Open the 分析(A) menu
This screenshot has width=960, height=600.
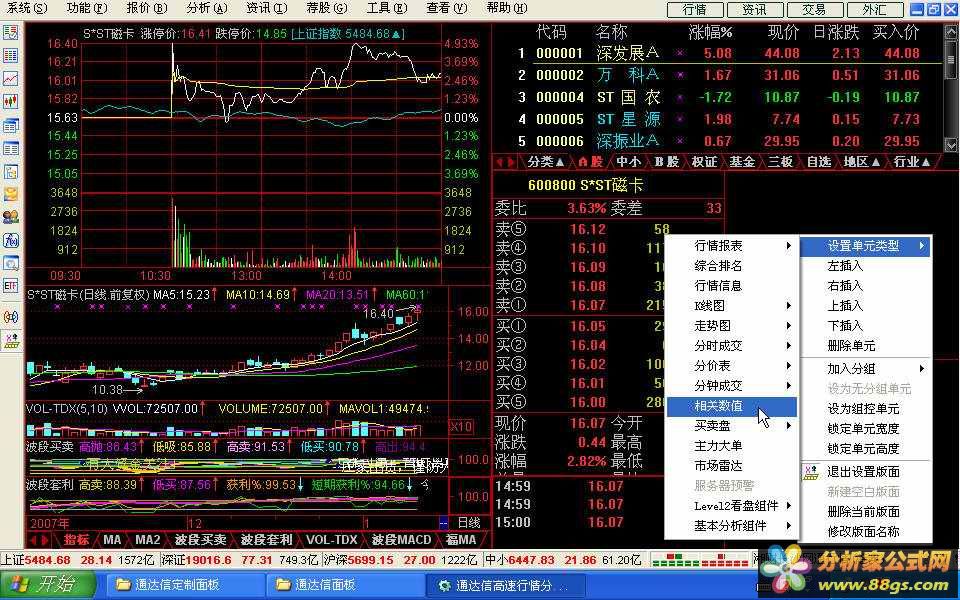point(207,9)
